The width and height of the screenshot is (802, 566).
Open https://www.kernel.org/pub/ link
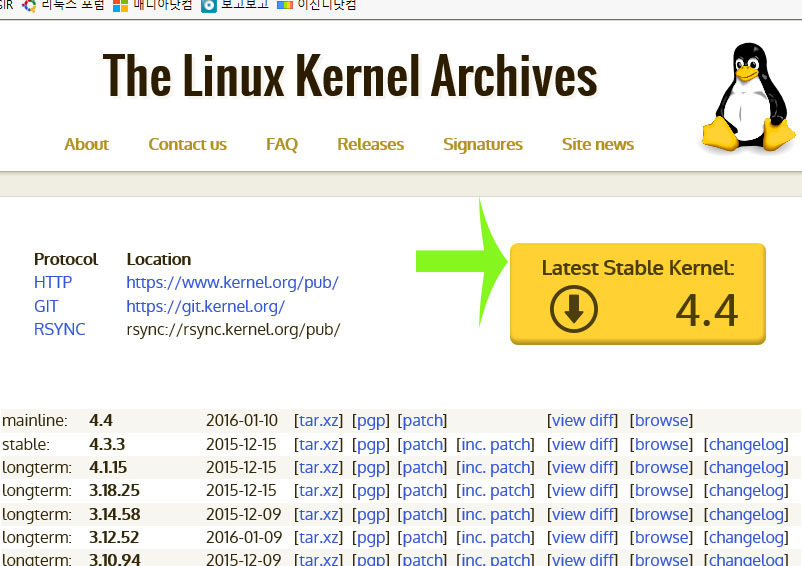(233, 282)
